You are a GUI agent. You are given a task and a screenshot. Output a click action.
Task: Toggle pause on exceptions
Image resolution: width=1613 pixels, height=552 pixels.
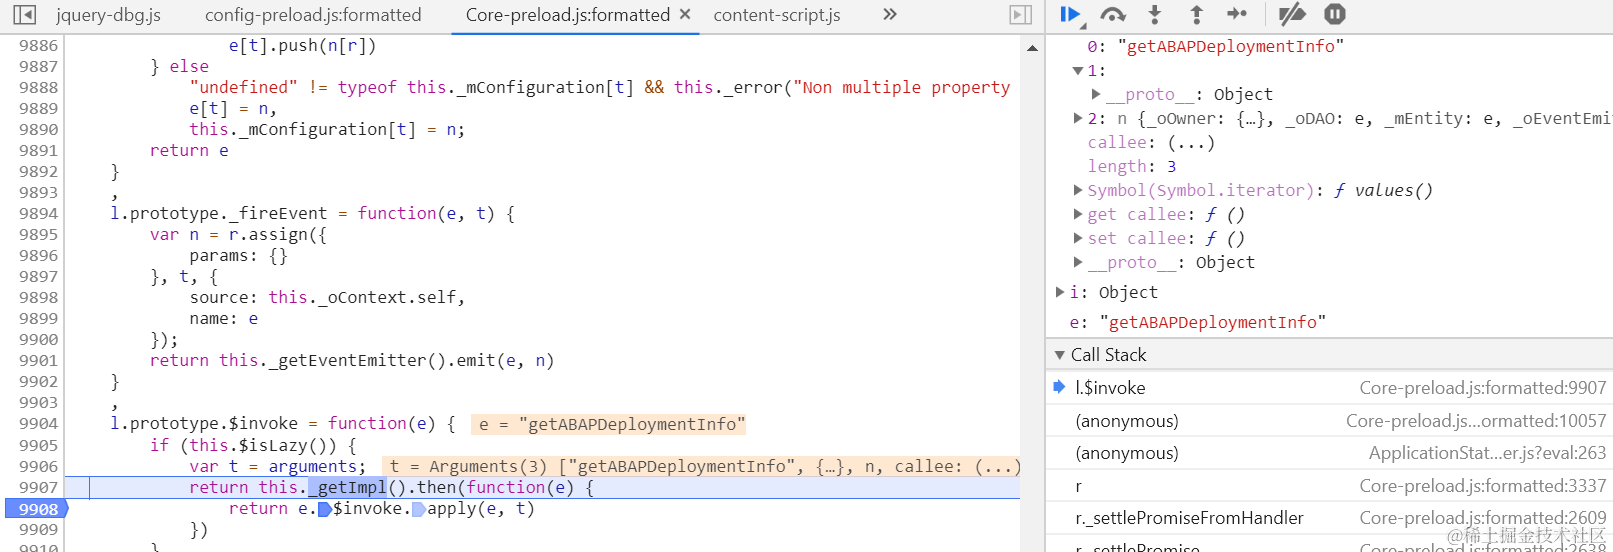pyautogui.click(x=1335, y=14)
